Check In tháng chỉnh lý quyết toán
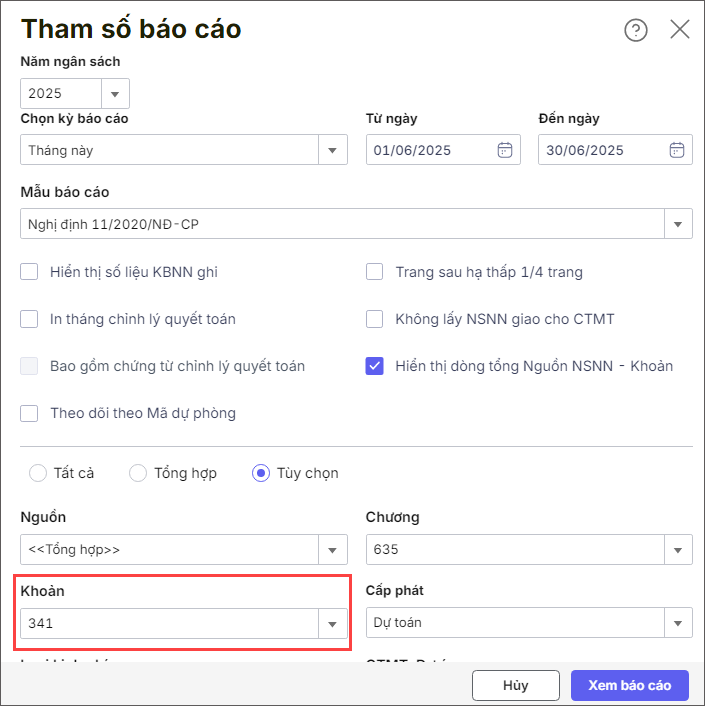The image size is (705, 706). pos(30,320)
